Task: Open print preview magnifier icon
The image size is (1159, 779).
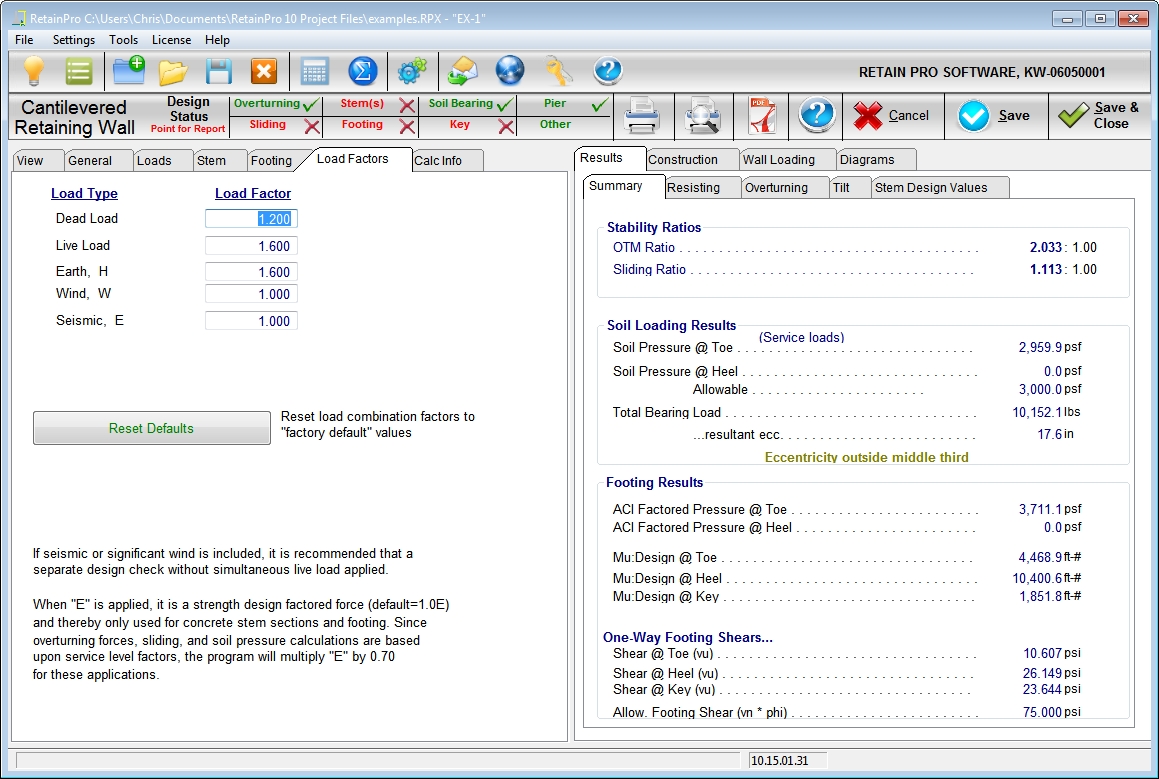Action: 701,116
